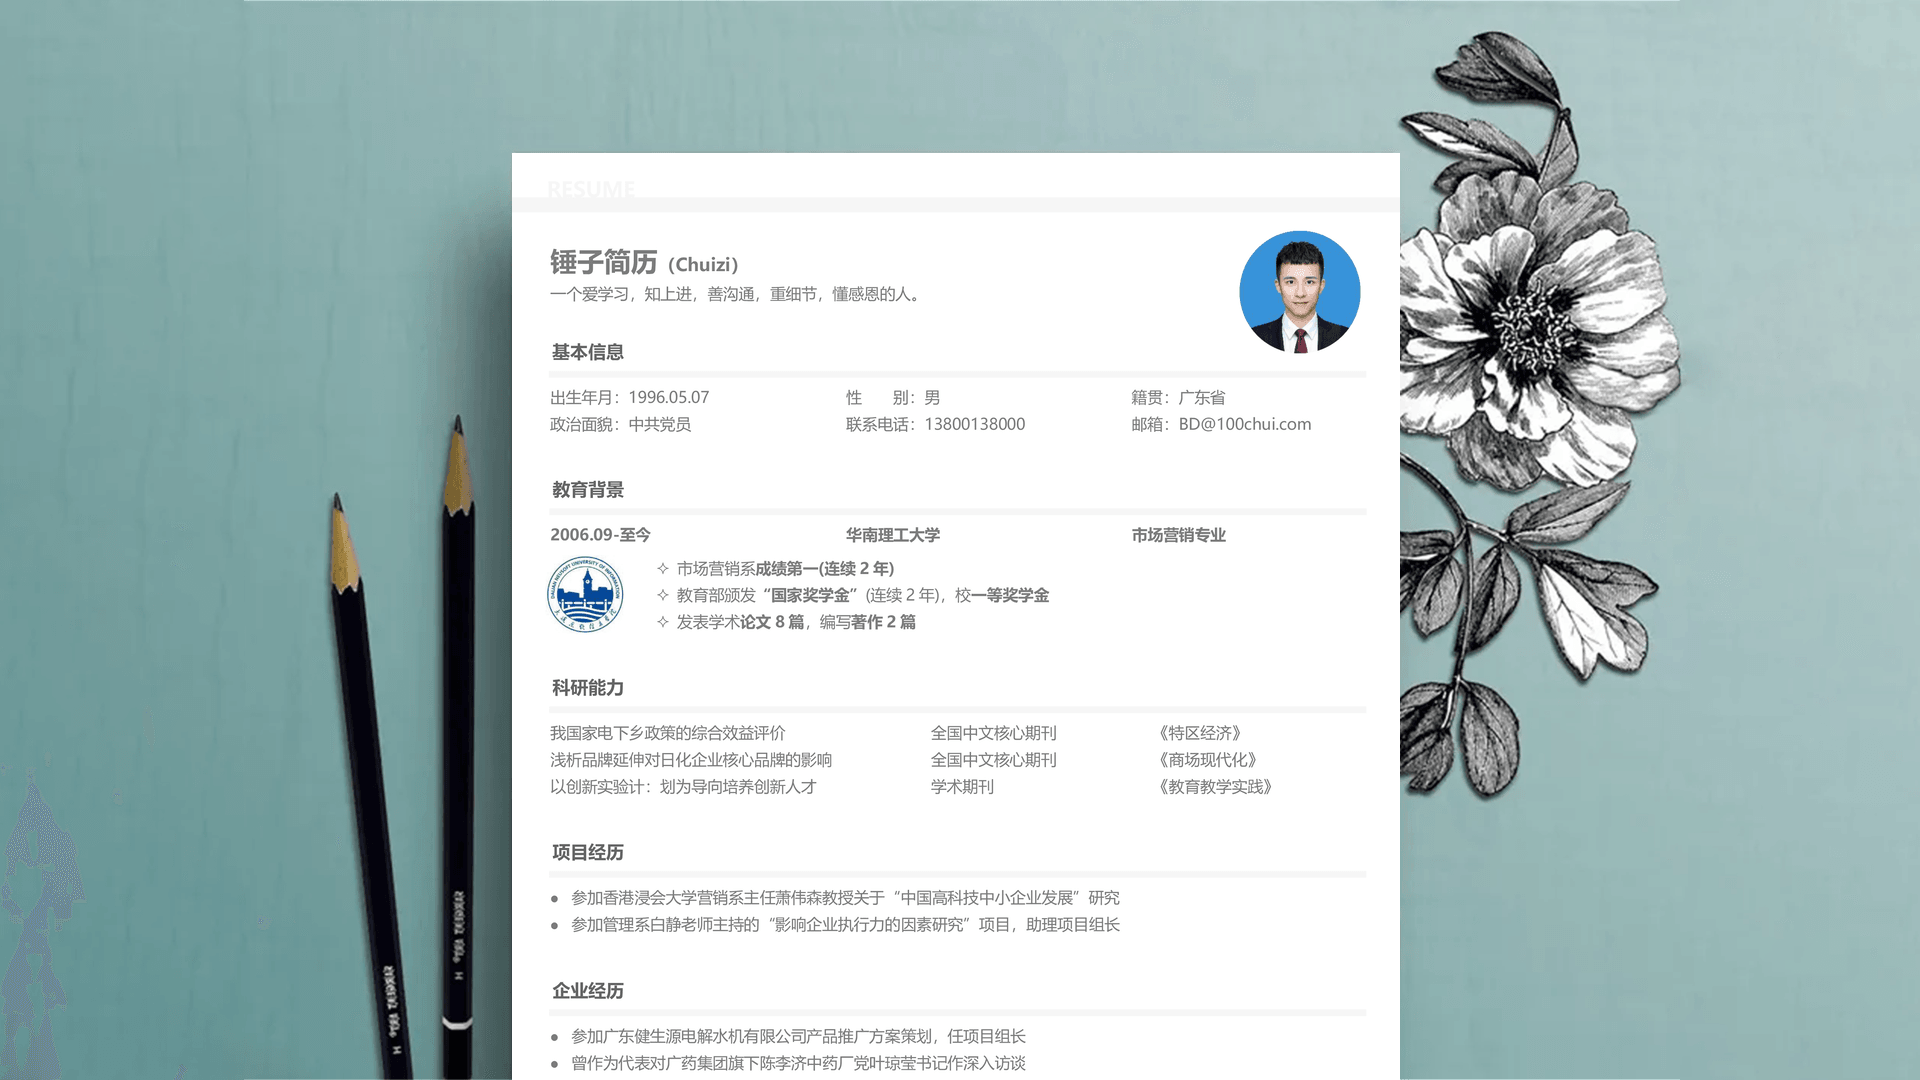Click the round bullet before 参加香港浸会大学
The height and width of the screenshot is (1080, 1920).
554,899
